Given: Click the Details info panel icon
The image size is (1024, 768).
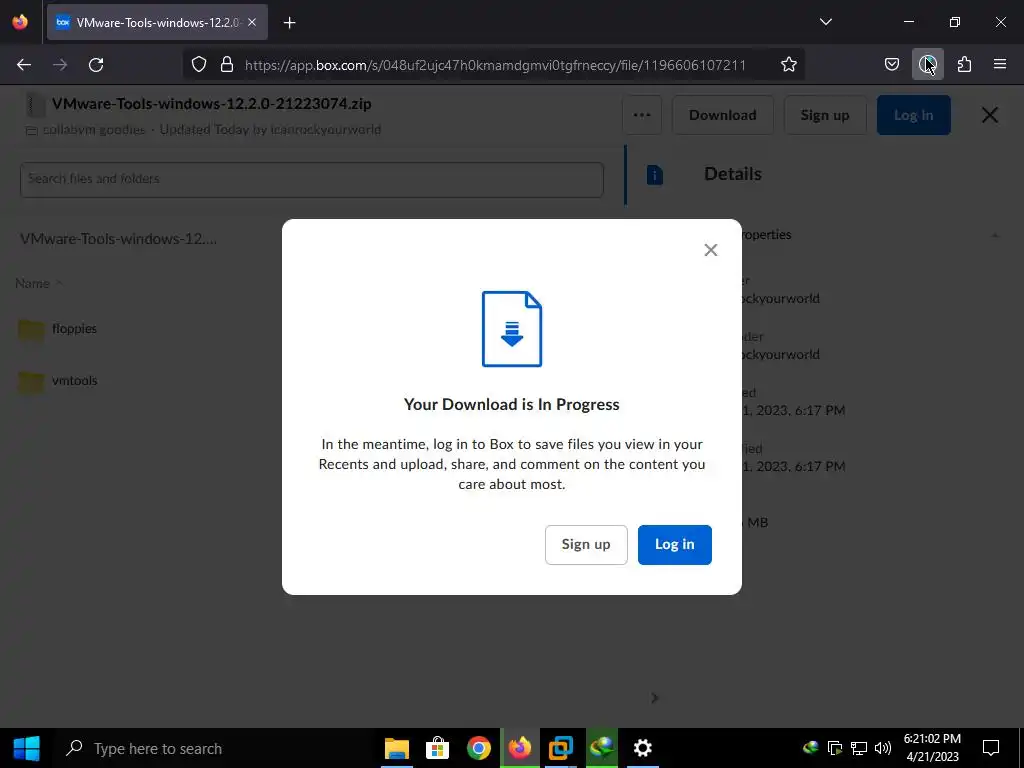Looking at the screenshot, I should pos(654,174).
